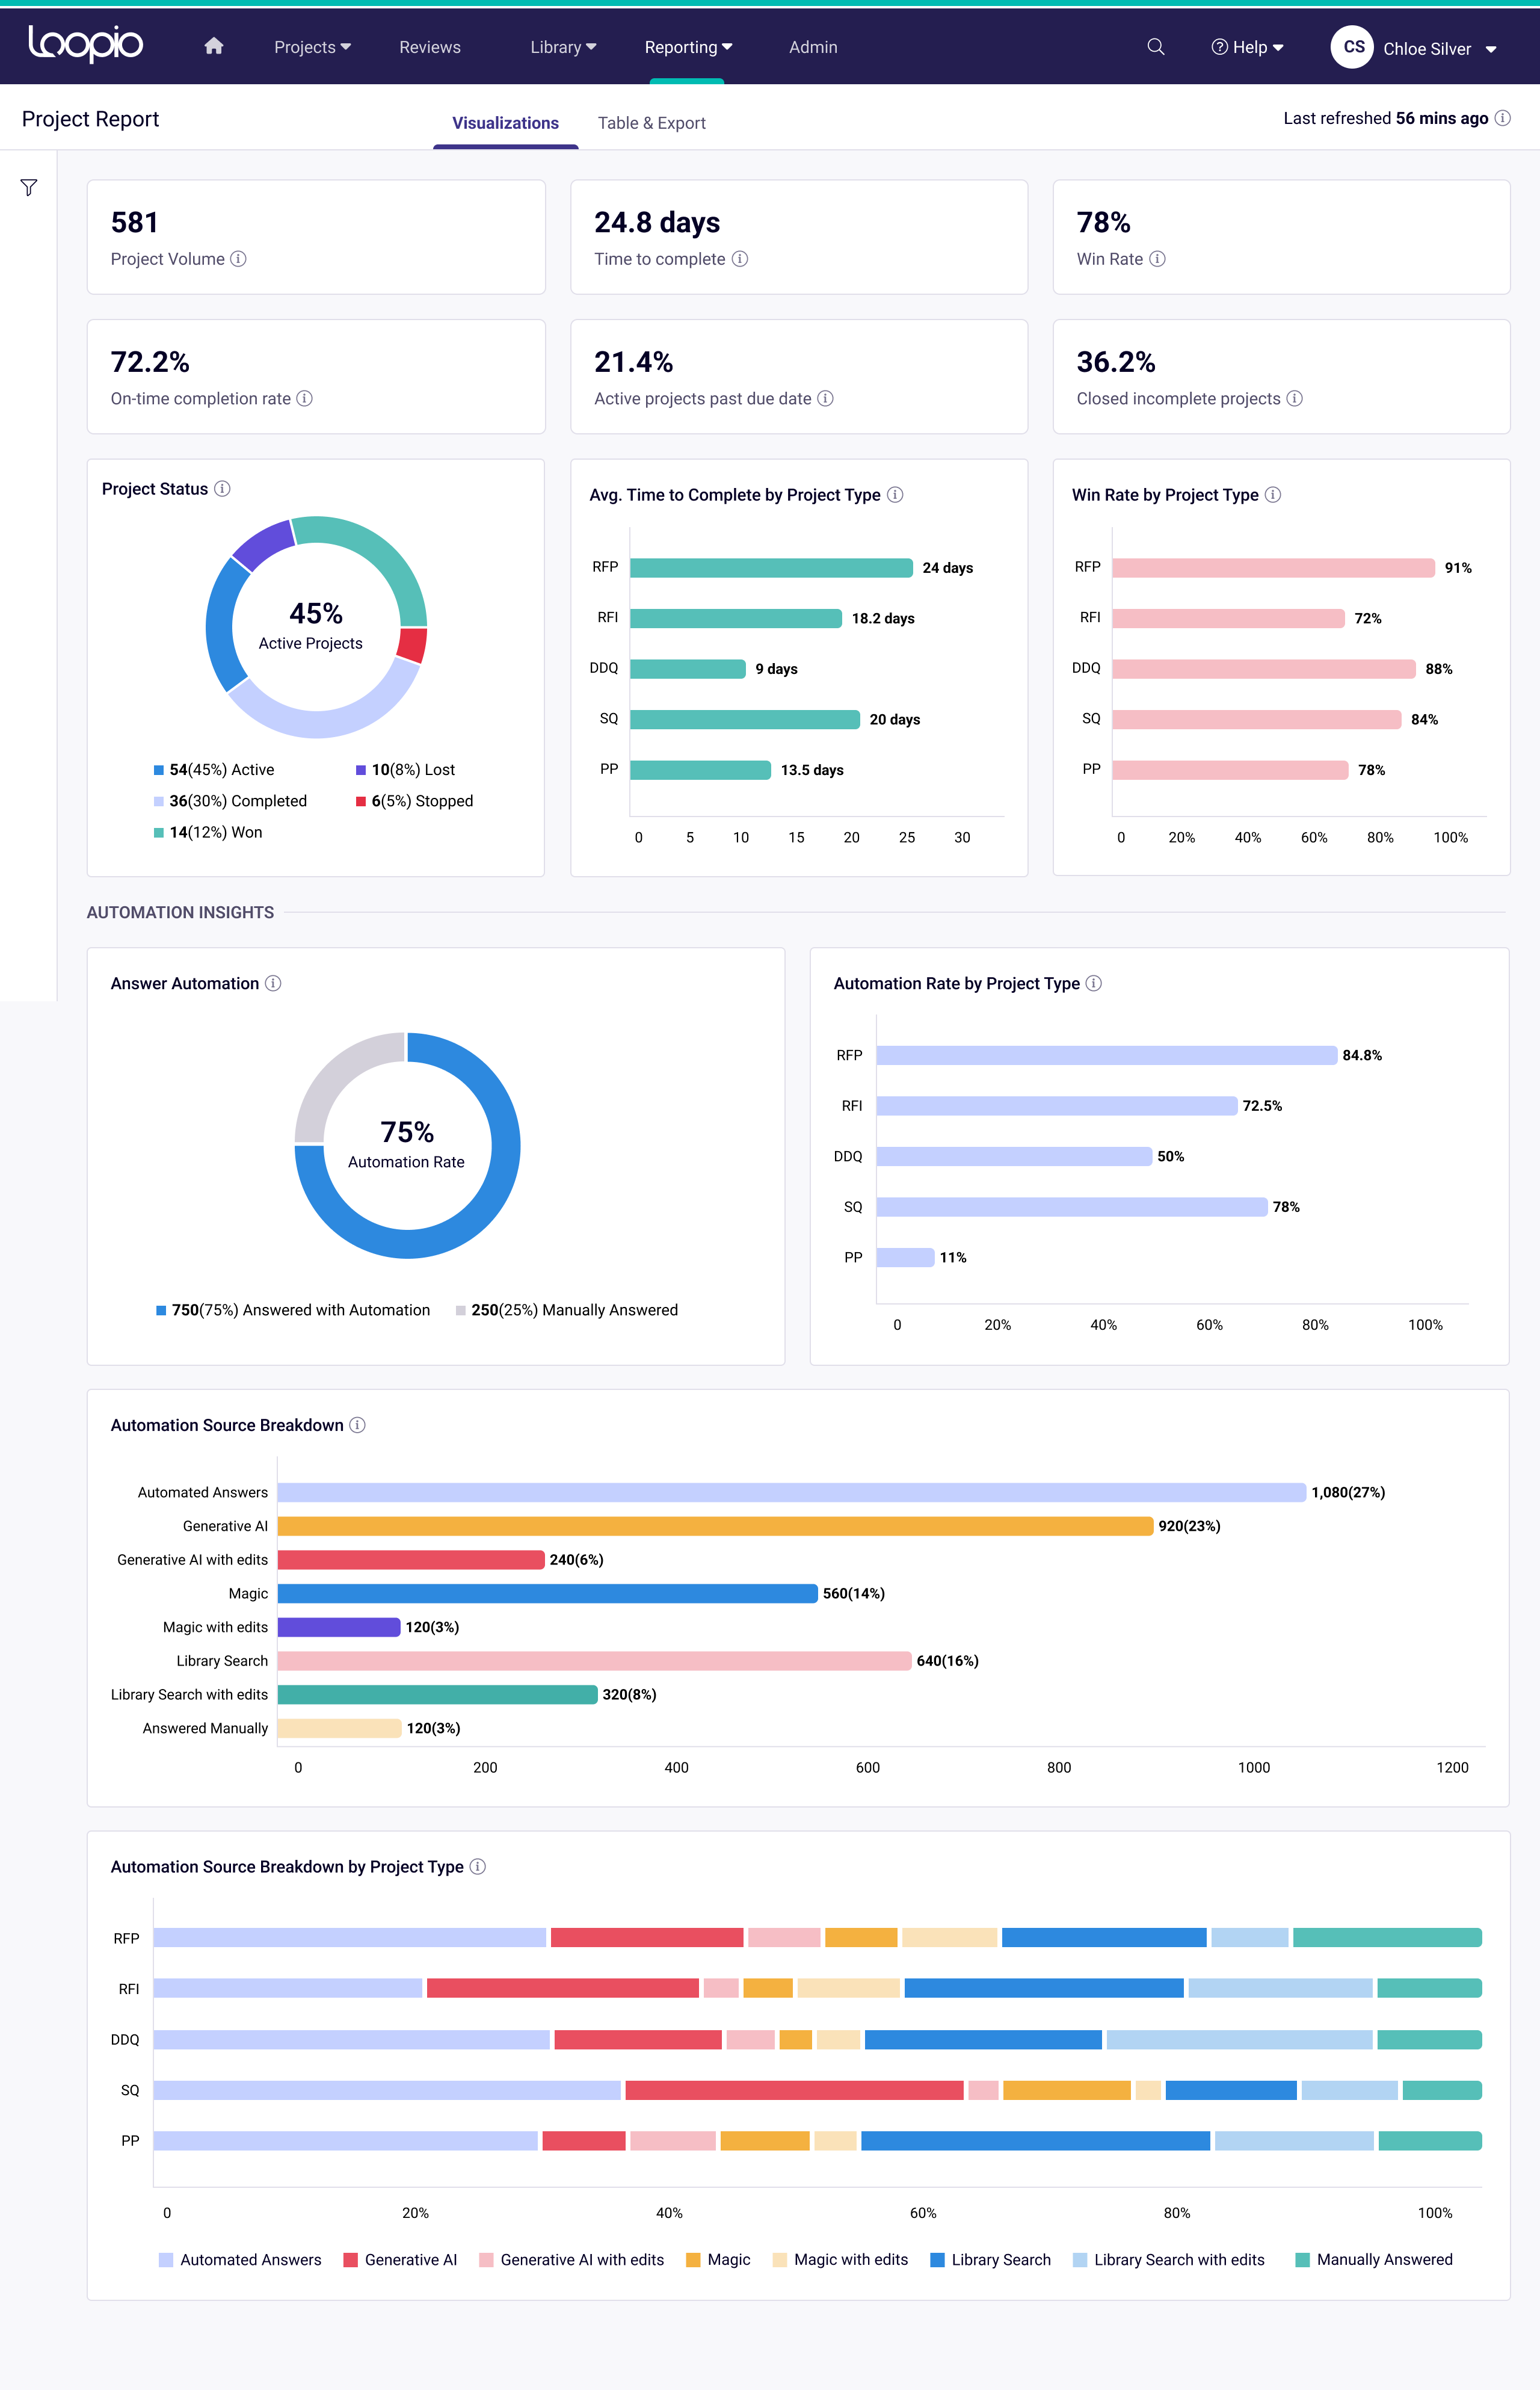Go to the Home icon in navbar

(213, 46)
